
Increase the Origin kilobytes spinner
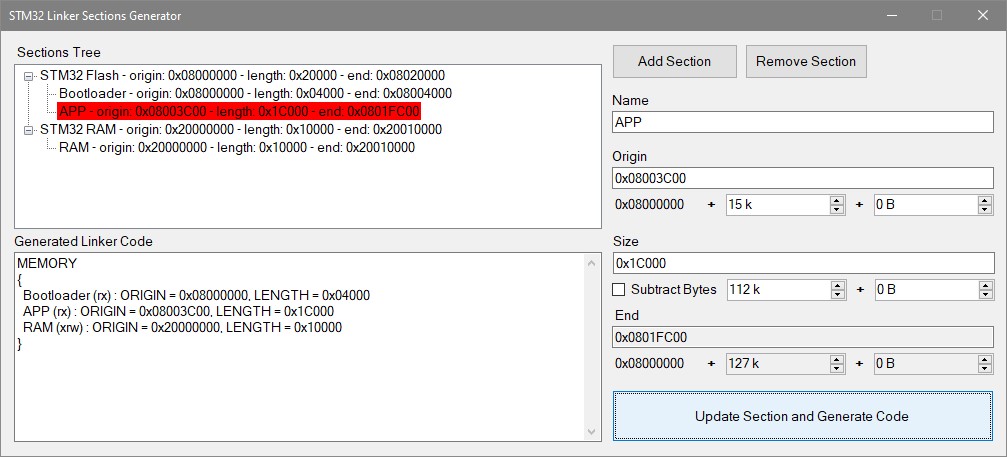pyautogui.click(x=837, y=200)
